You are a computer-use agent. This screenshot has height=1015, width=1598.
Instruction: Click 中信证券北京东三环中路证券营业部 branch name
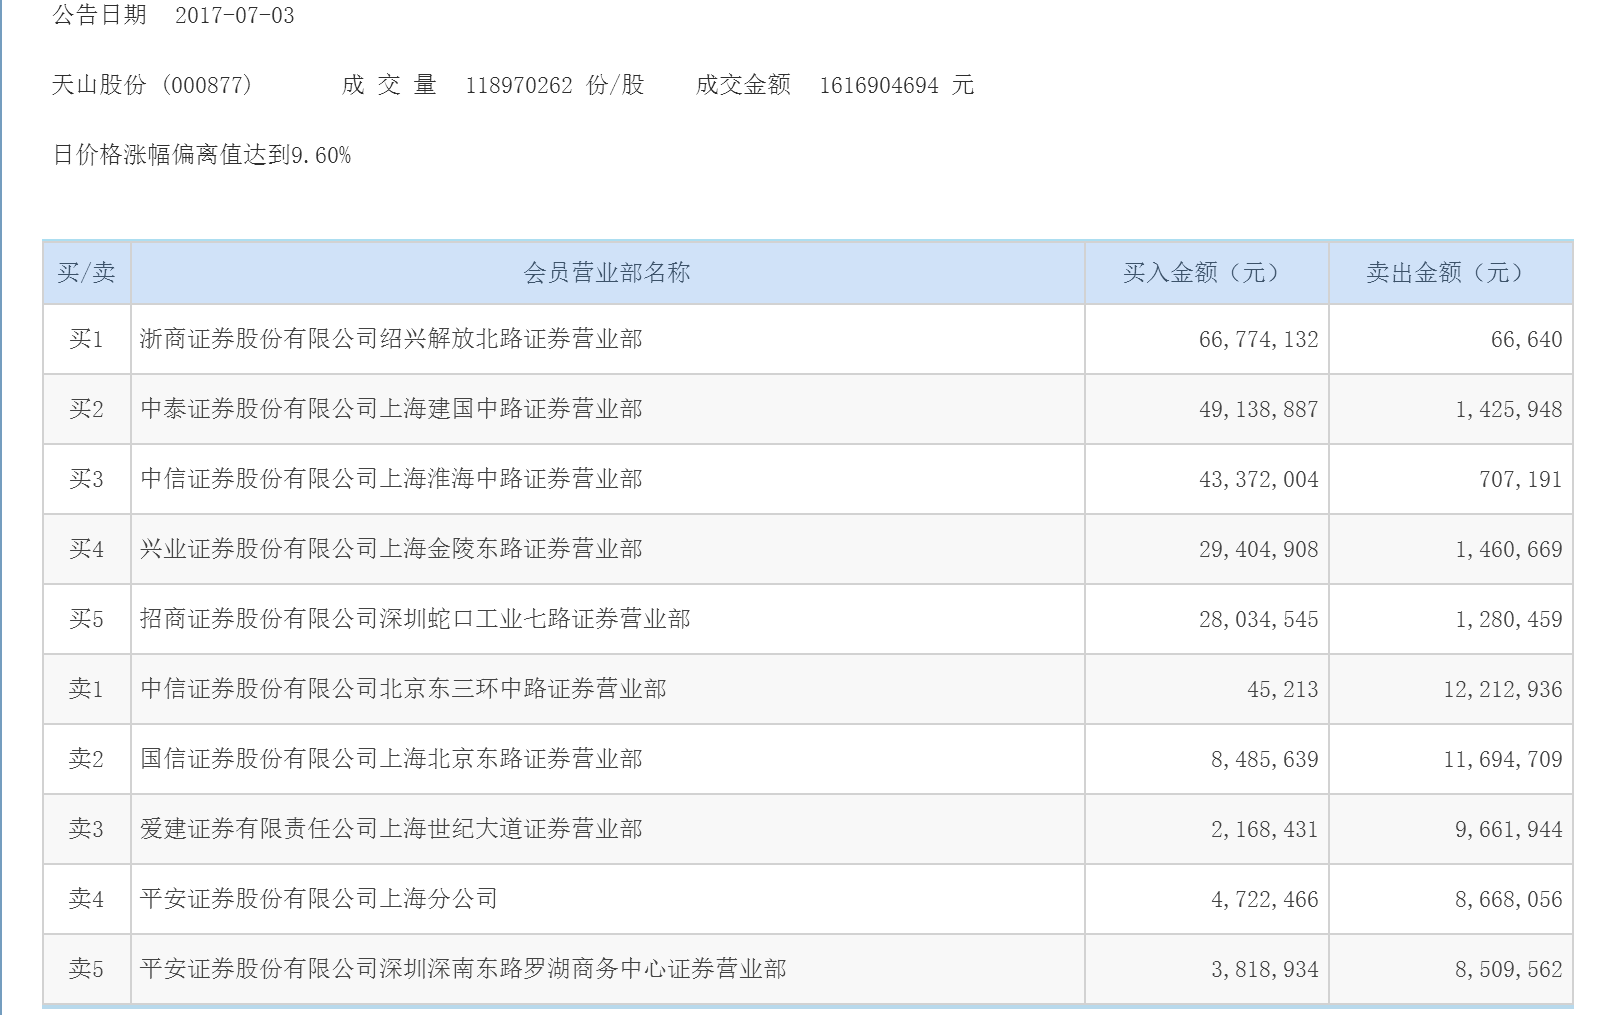[403, 689]
